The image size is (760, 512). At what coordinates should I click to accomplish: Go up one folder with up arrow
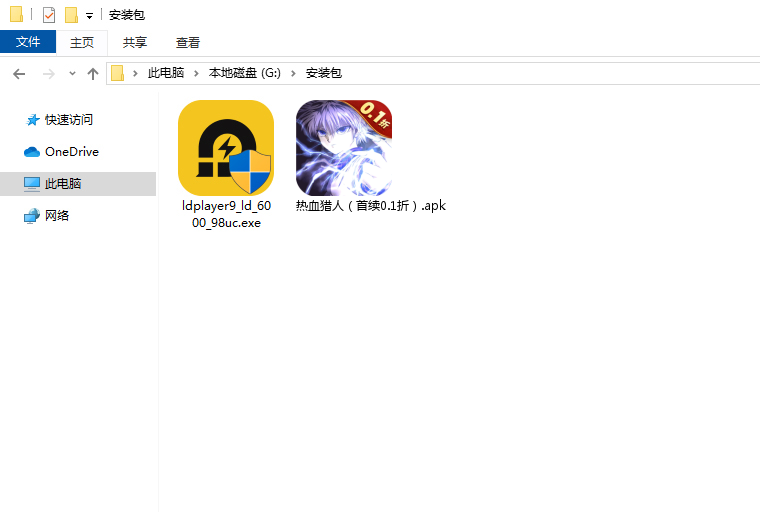tap(93, 73)
